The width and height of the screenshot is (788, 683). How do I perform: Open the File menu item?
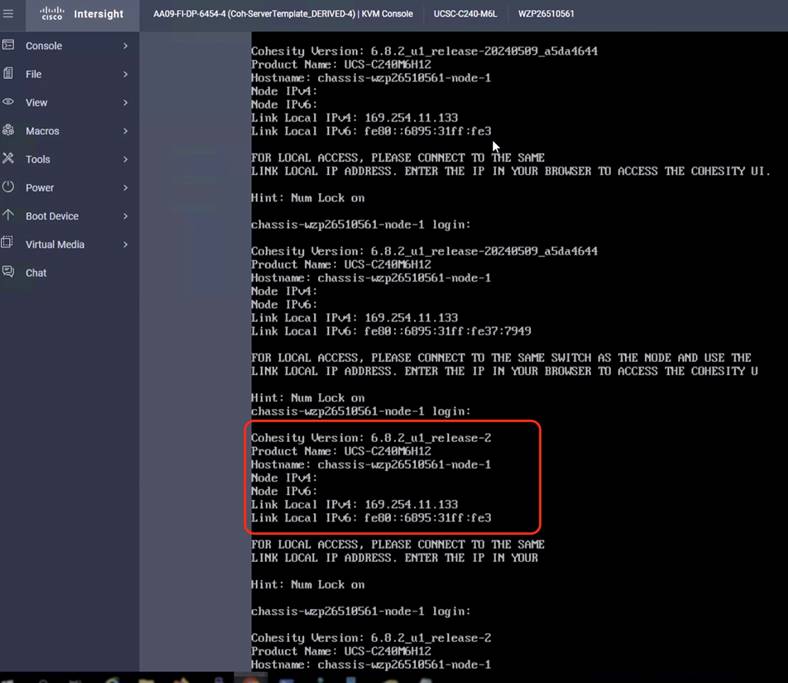point(69,74)
